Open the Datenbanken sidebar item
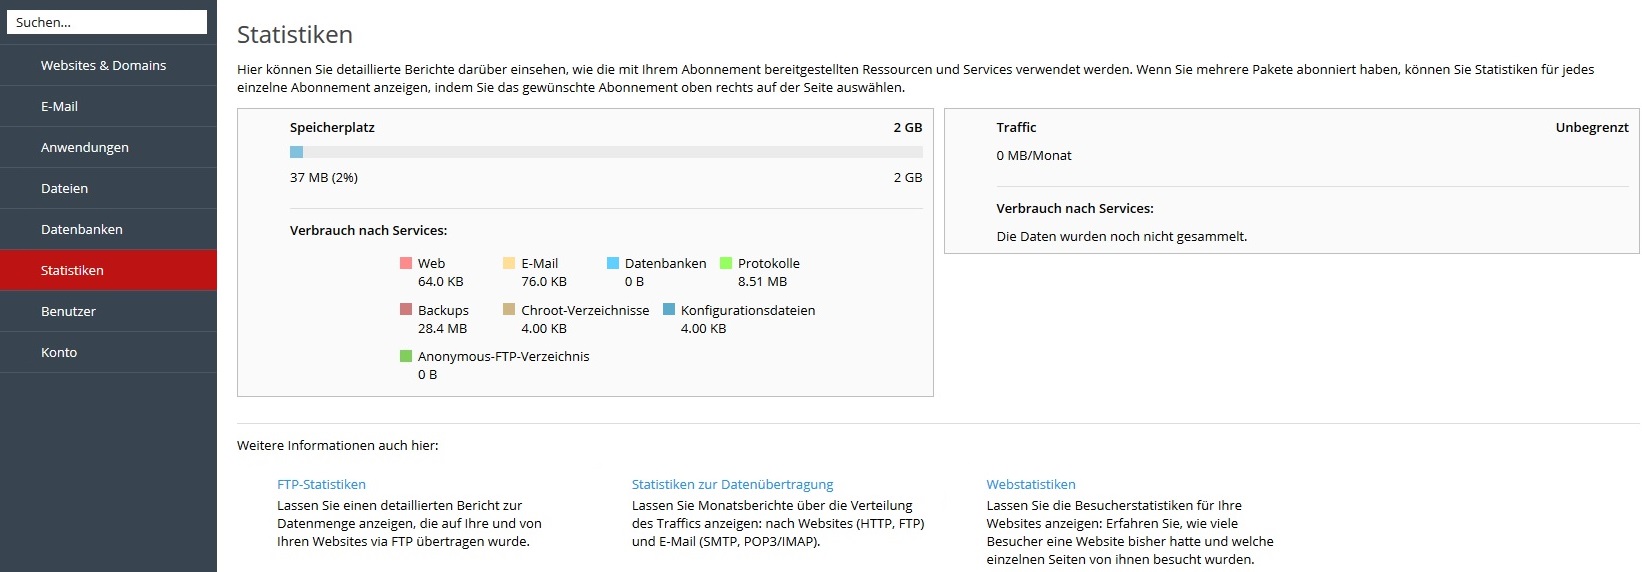This screenshot has height=572, width=1642. click(x=108, y=229)
